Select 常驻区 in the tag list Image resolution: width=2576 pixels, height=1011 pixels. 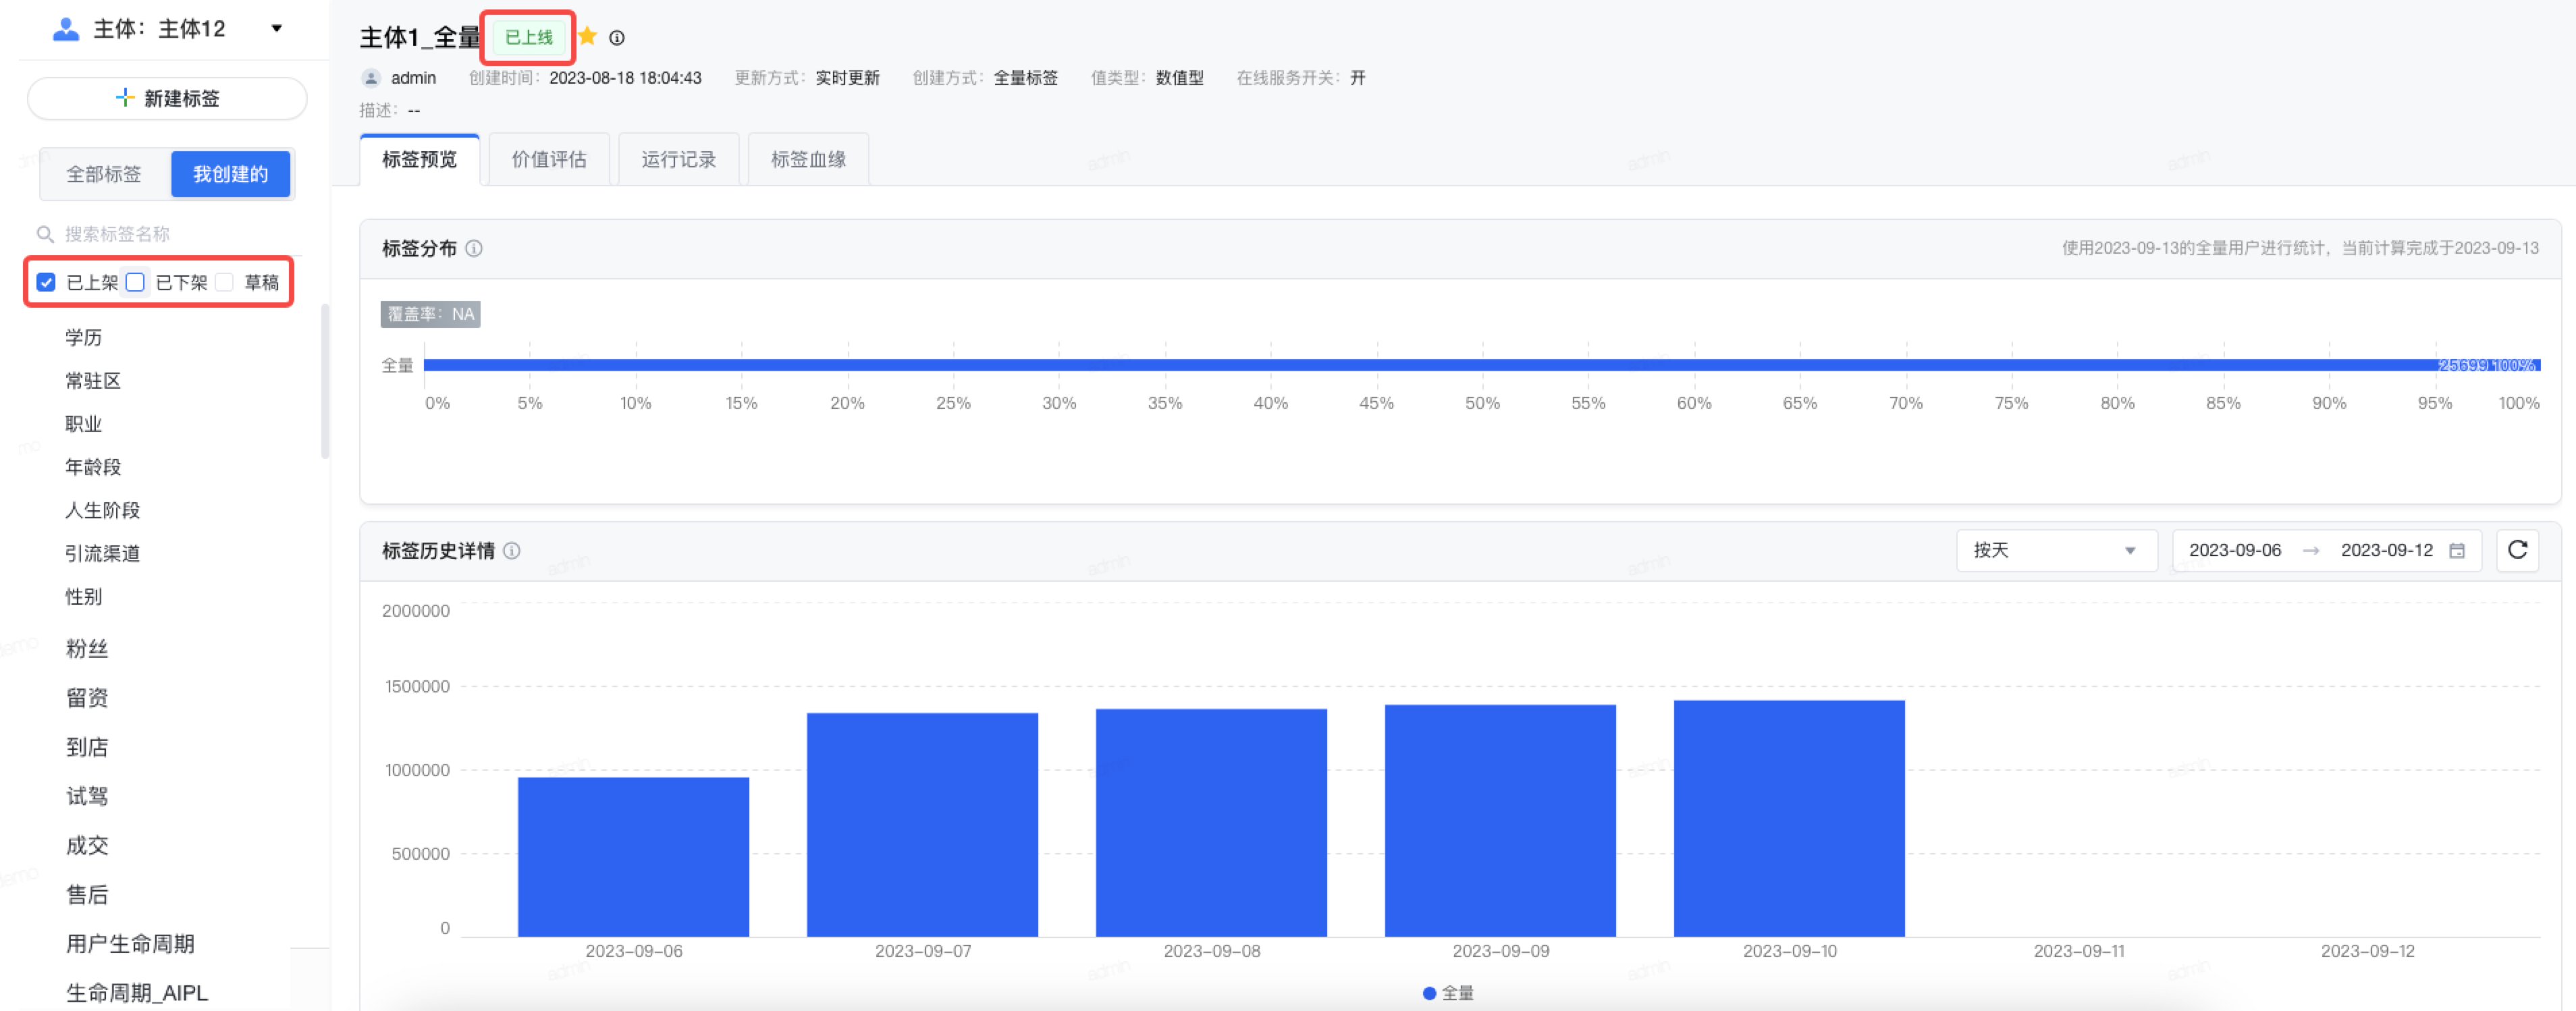coord(93,381)
